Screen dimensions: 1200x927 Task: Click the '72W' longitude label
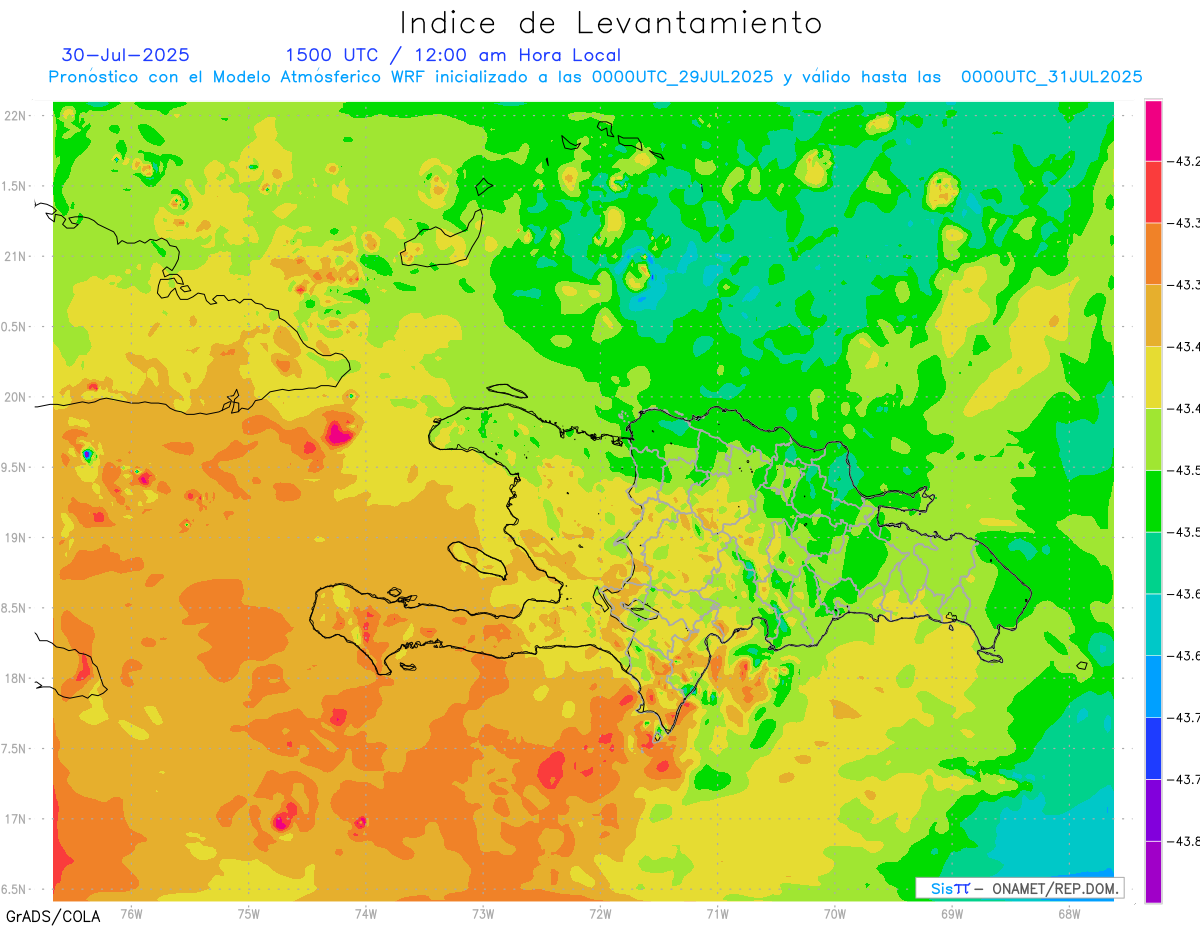[x=600, y=913]
